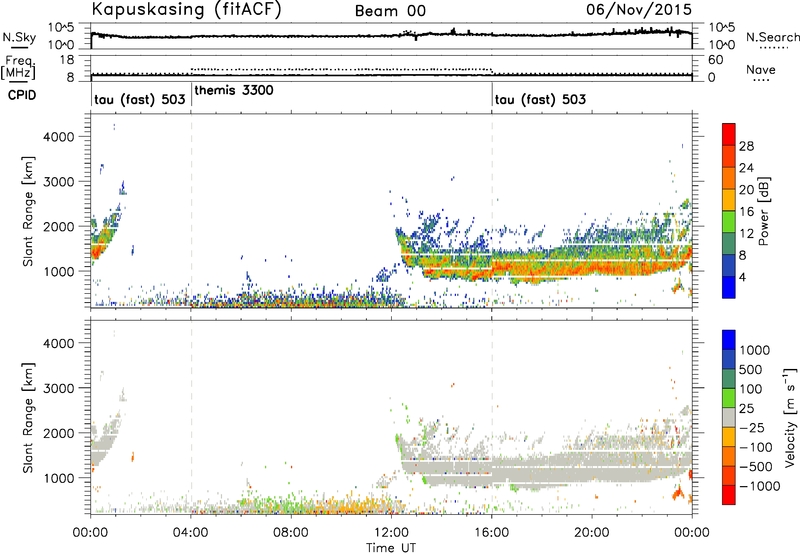Click the N.Sky legend label
This screenshot has height=554, width=800.
click(x=19, y=37)
